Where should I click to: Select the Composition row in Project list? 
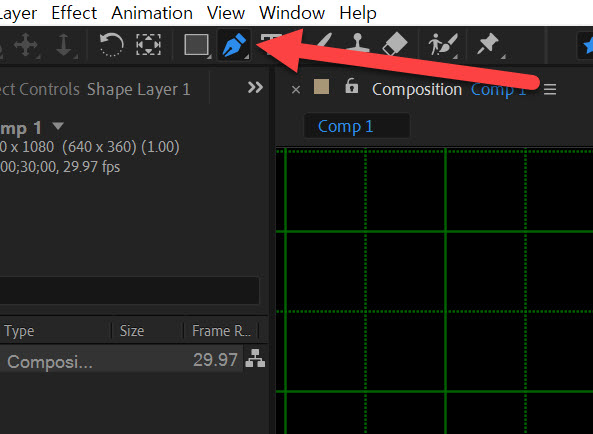(121, 360)
